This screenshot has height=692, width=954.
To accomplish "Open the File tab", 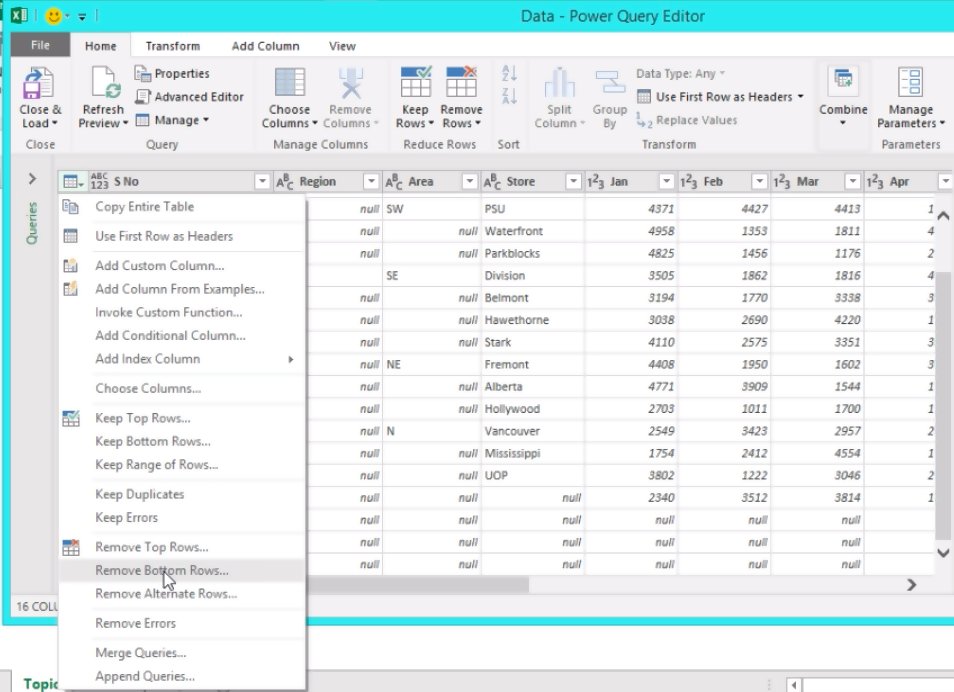I will pos(40,45).
